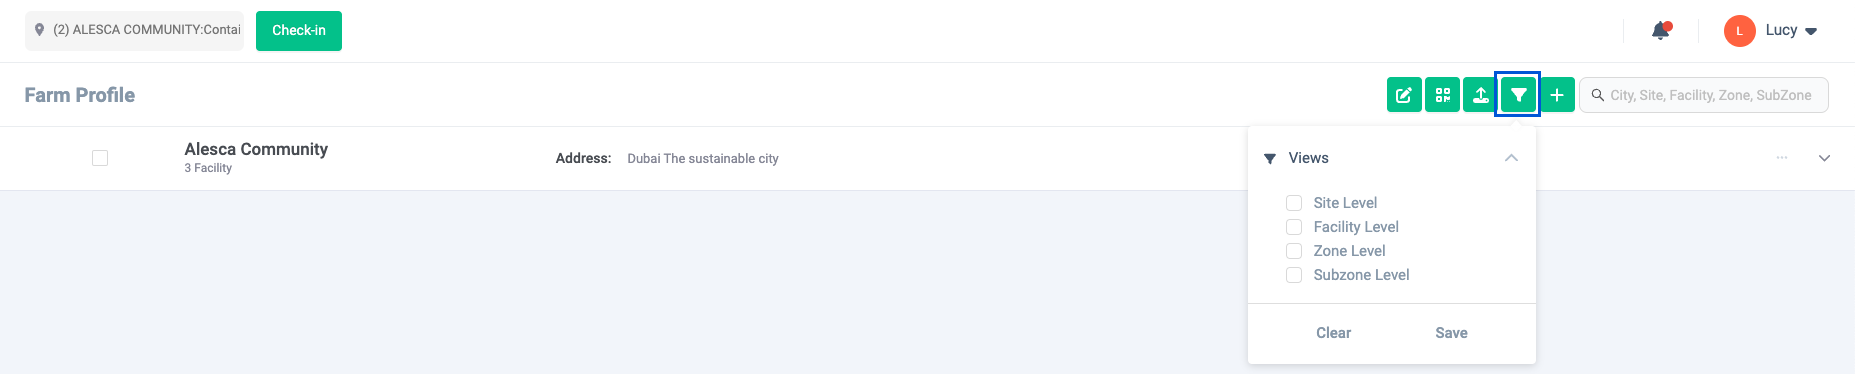Tick the Zone Level checkbox
Screen dimensions: 1855x374
1294,251
